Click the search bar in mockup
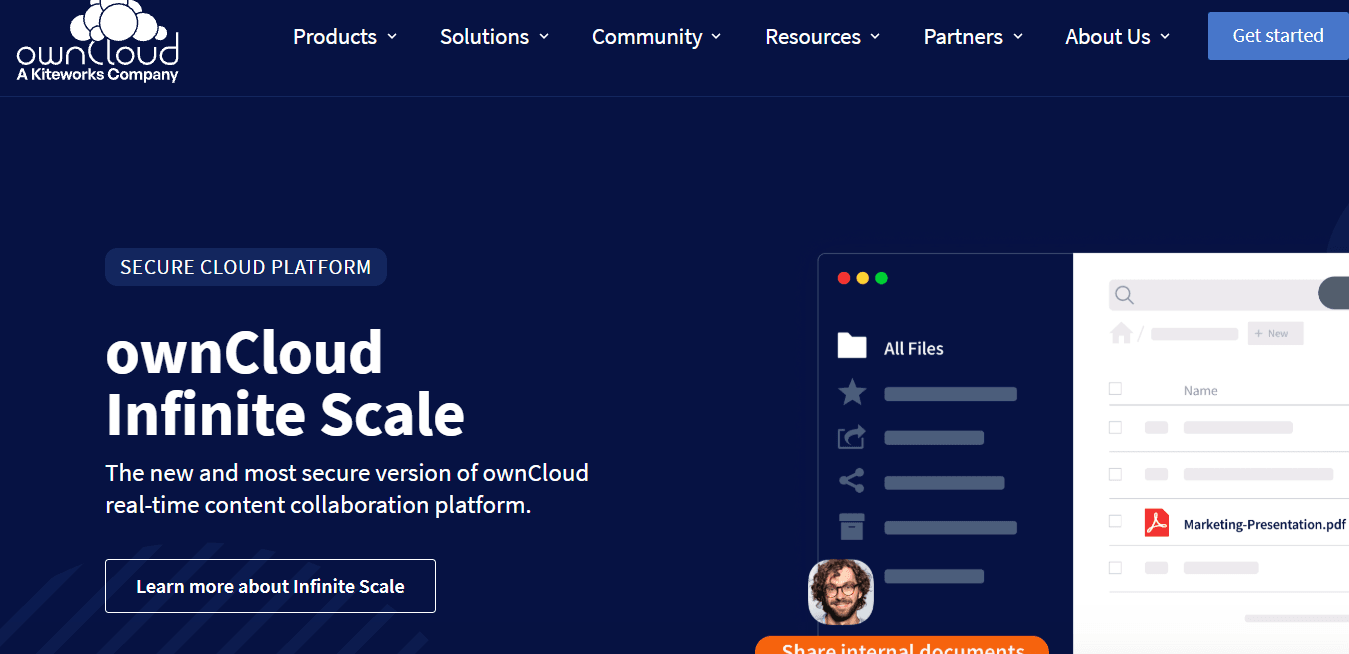Viewport: 1349px width, 654px height. click(x=1228, y=295)
